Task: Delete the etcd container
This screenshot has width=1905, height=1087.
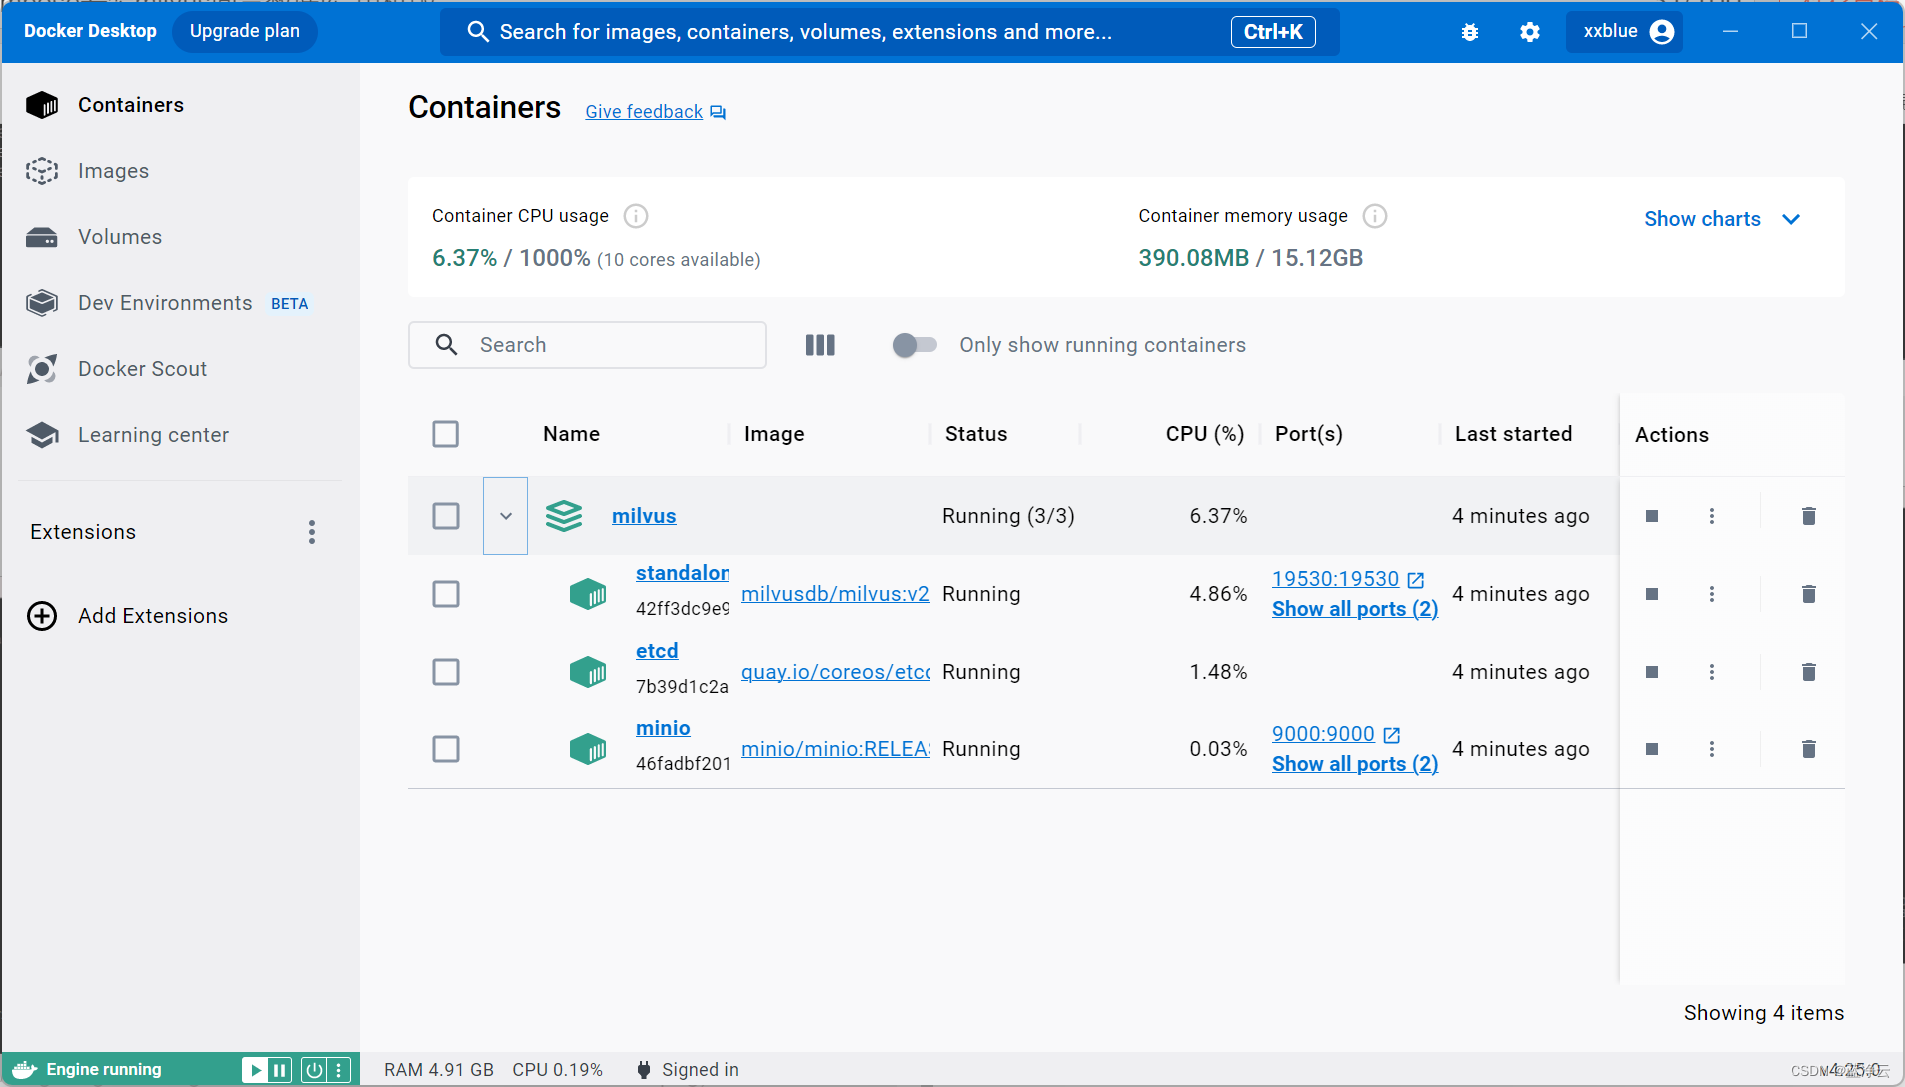Action: point(1809,672)
